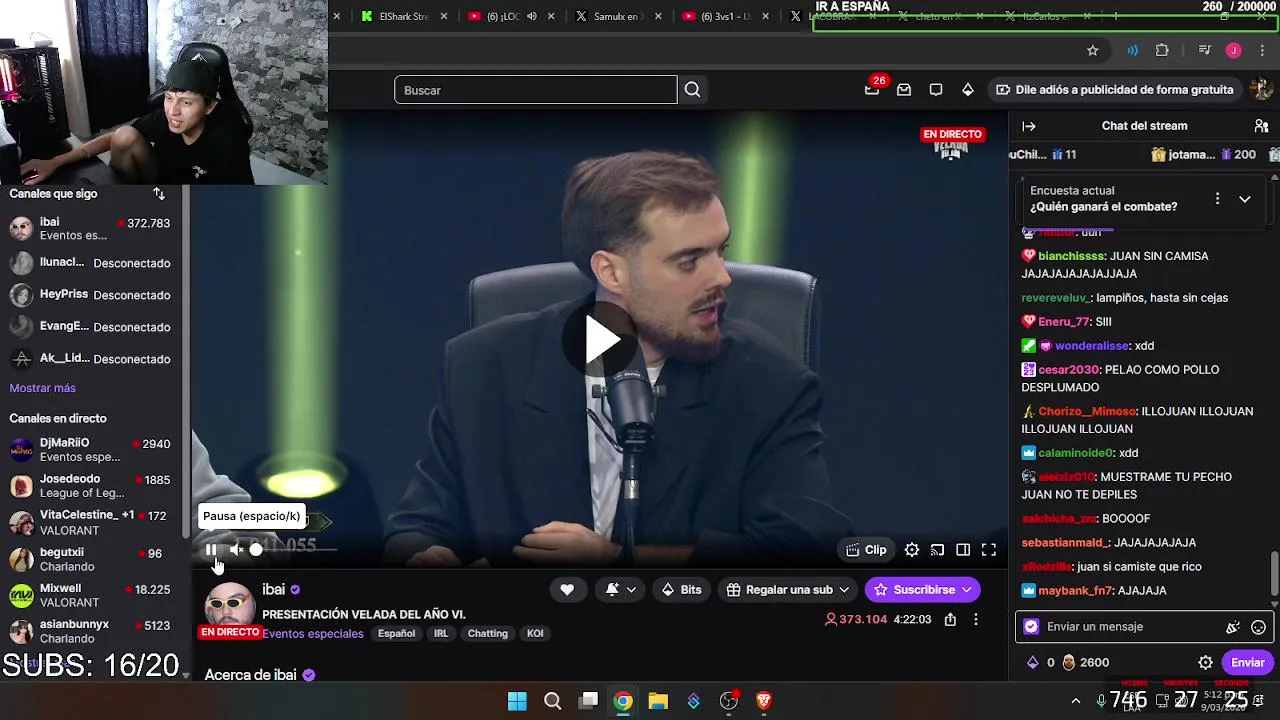Image resolution: width=1280 pixels, height=720 pixels.
Task: Open the notification bell dropdown
Action: [x=621, y=590]
